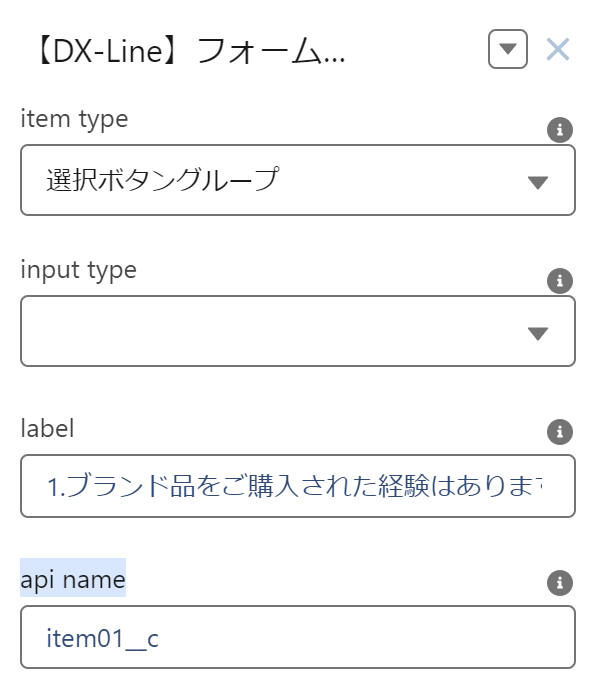Screen dimensions: 600x688
Task: Focus the label text input field
Action: [x=298, y=487]
